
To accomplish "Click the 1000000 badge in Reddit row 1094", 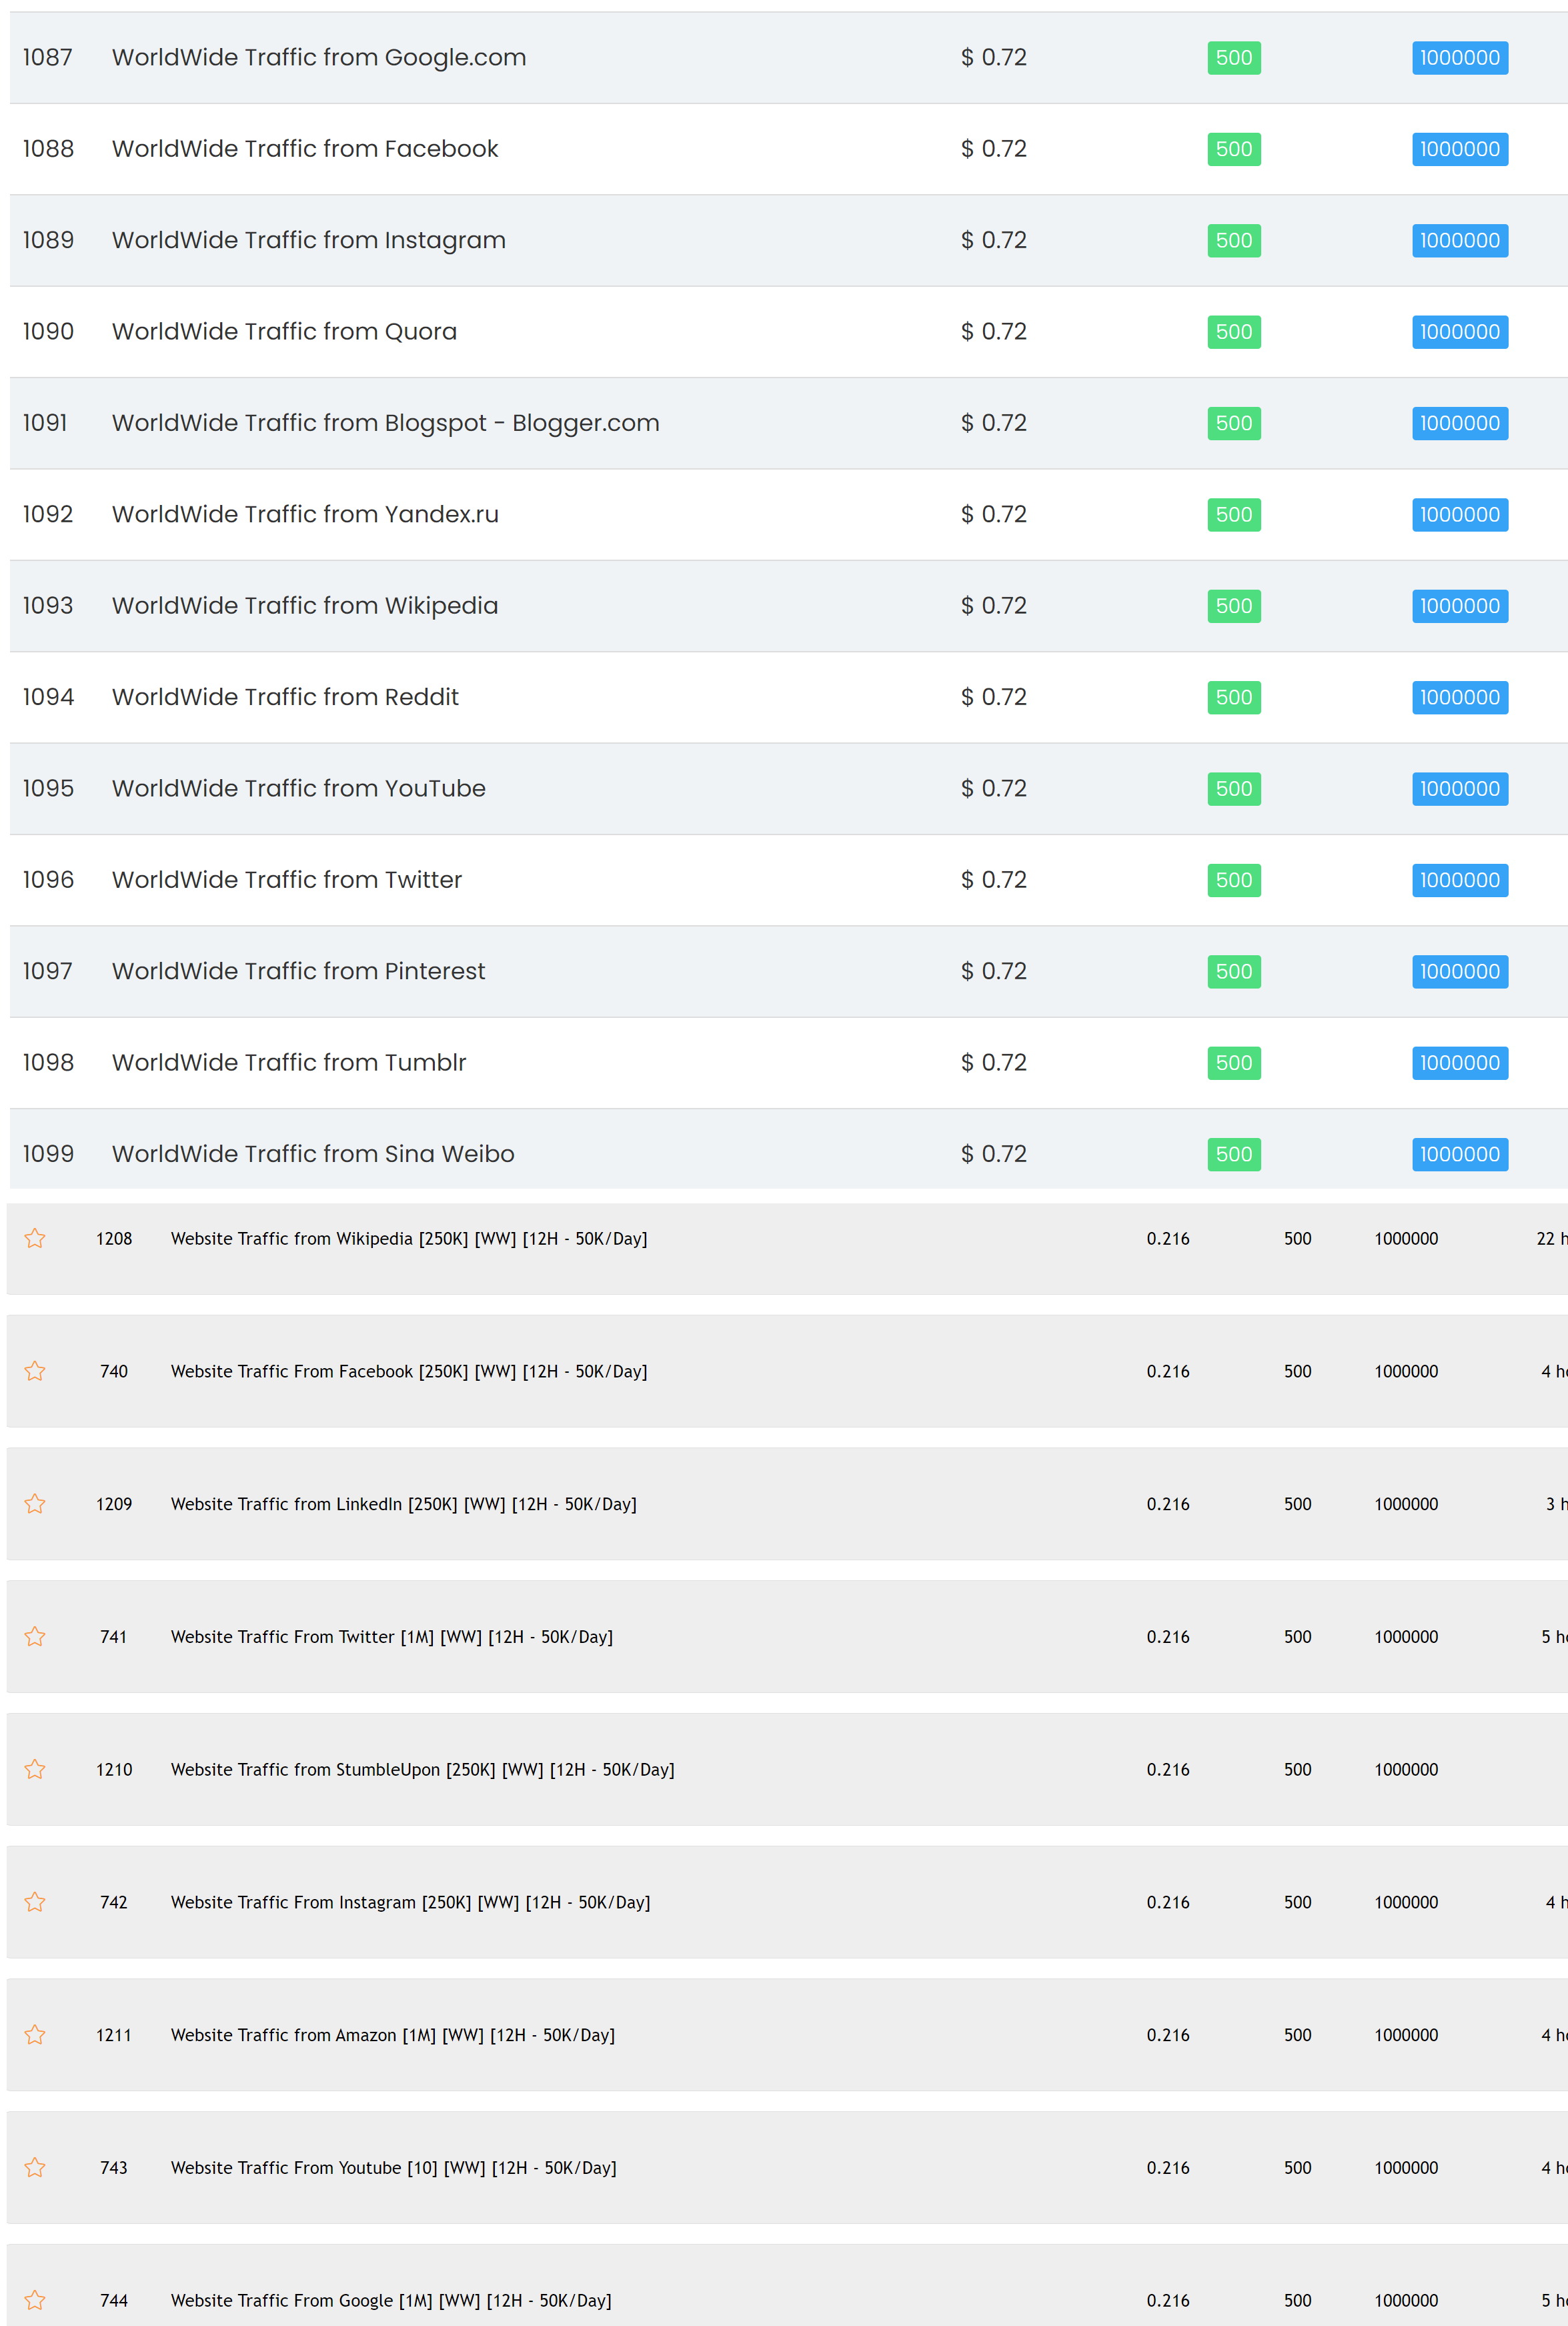I will tap(1460, 697).
